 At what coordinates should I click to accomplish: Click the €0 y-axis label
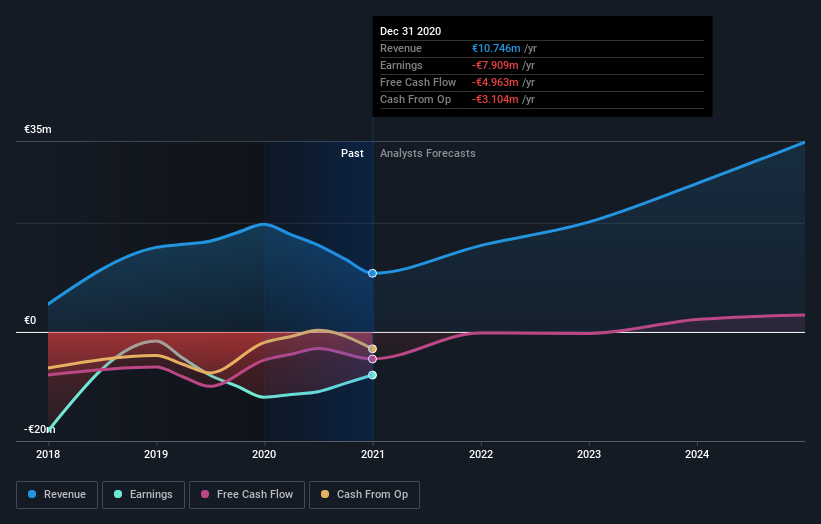coord(30,320)
